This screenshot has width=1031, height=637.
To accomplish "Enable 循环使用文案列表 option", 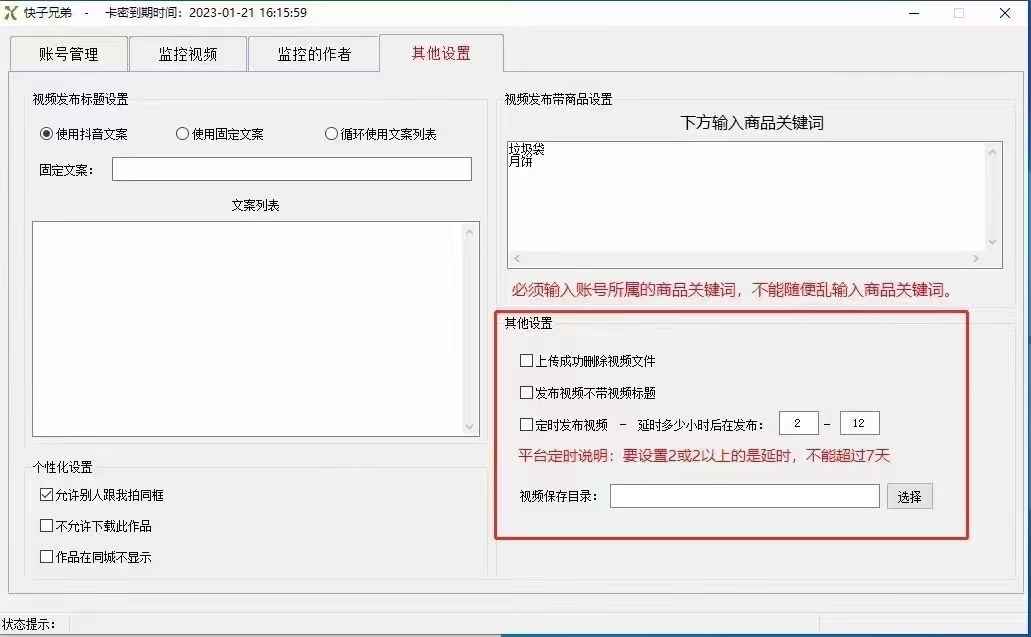I will coord(330,133).
